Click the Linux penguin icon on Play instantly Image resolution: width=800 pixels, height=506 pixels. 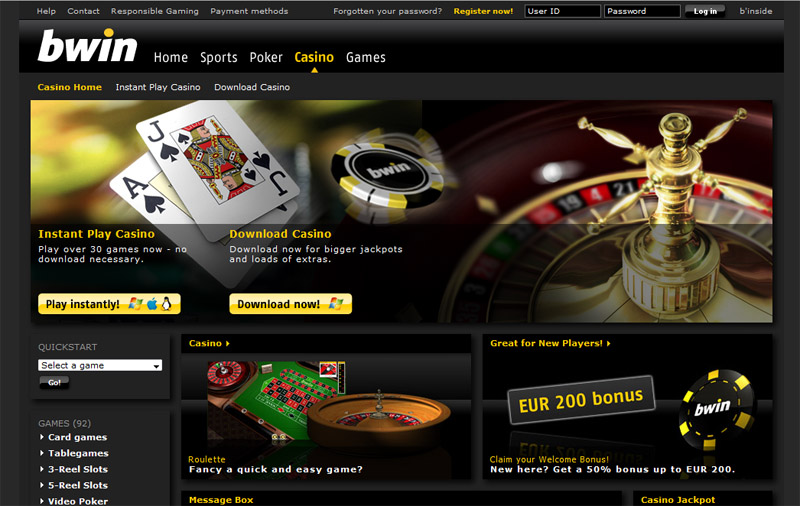(x=166, y=304)
